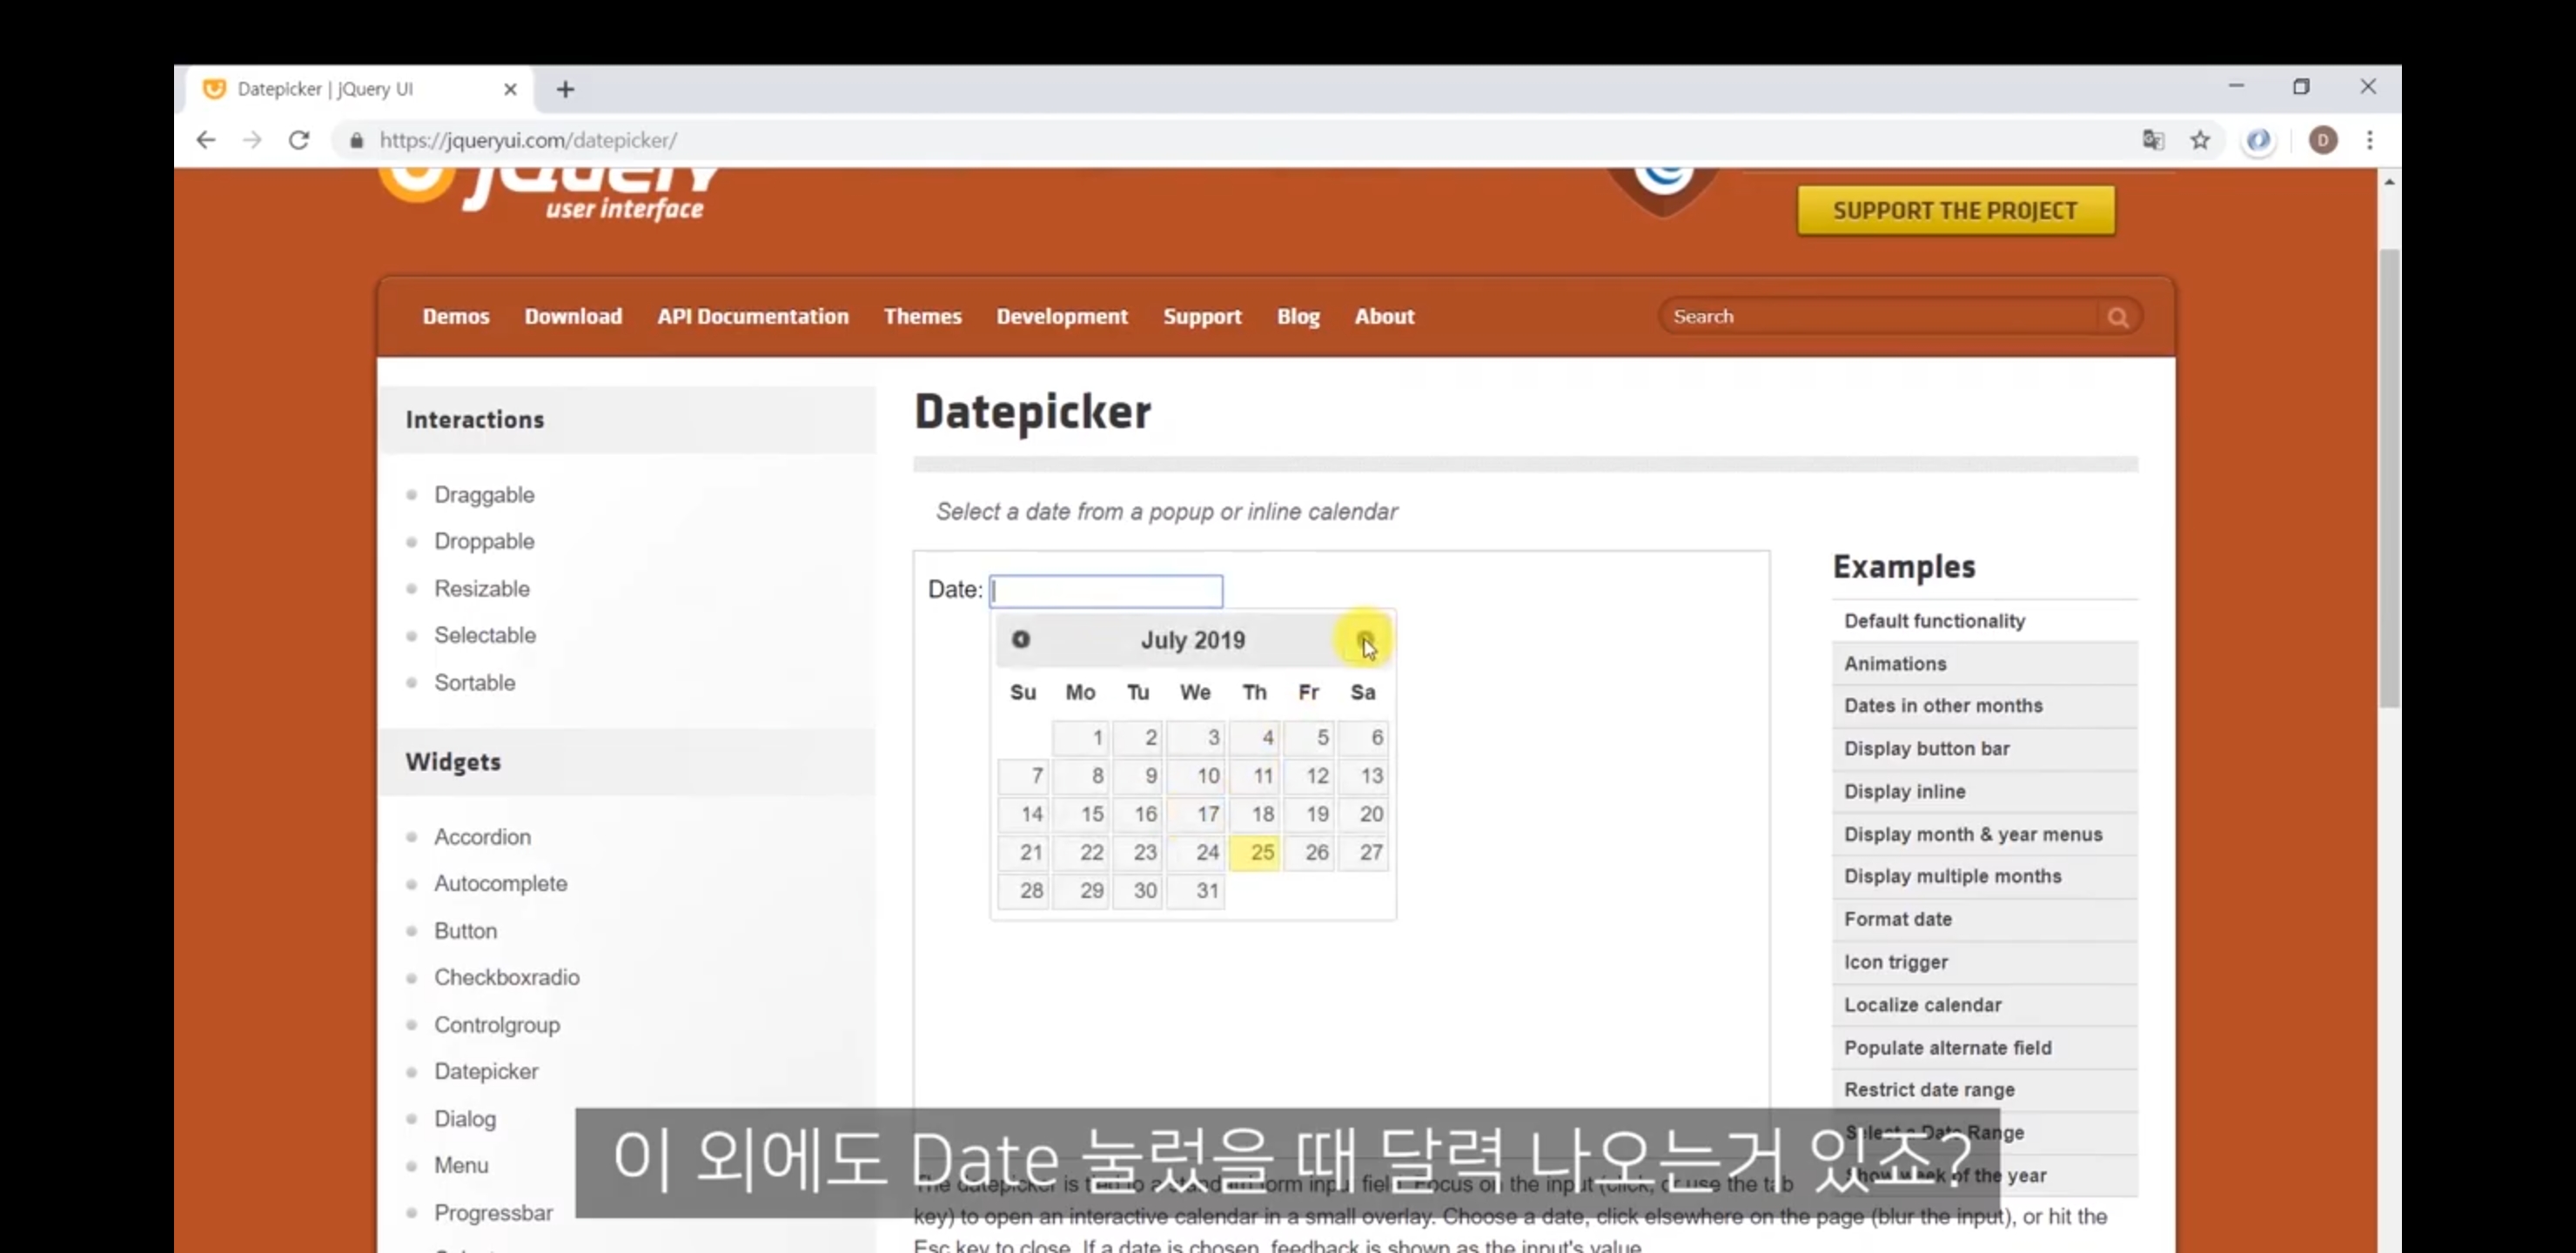Open Progressbar widget link
The width and height of the screenshot is (2576, 1253).
(x=493, y=1212)
